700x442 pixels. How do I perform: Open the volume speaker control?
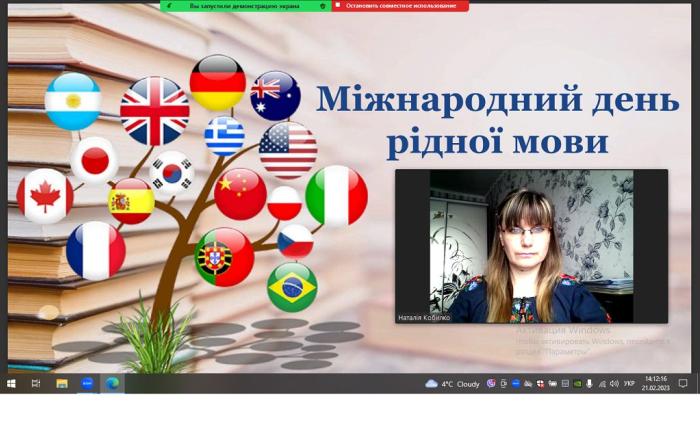(x=614, y=383)
